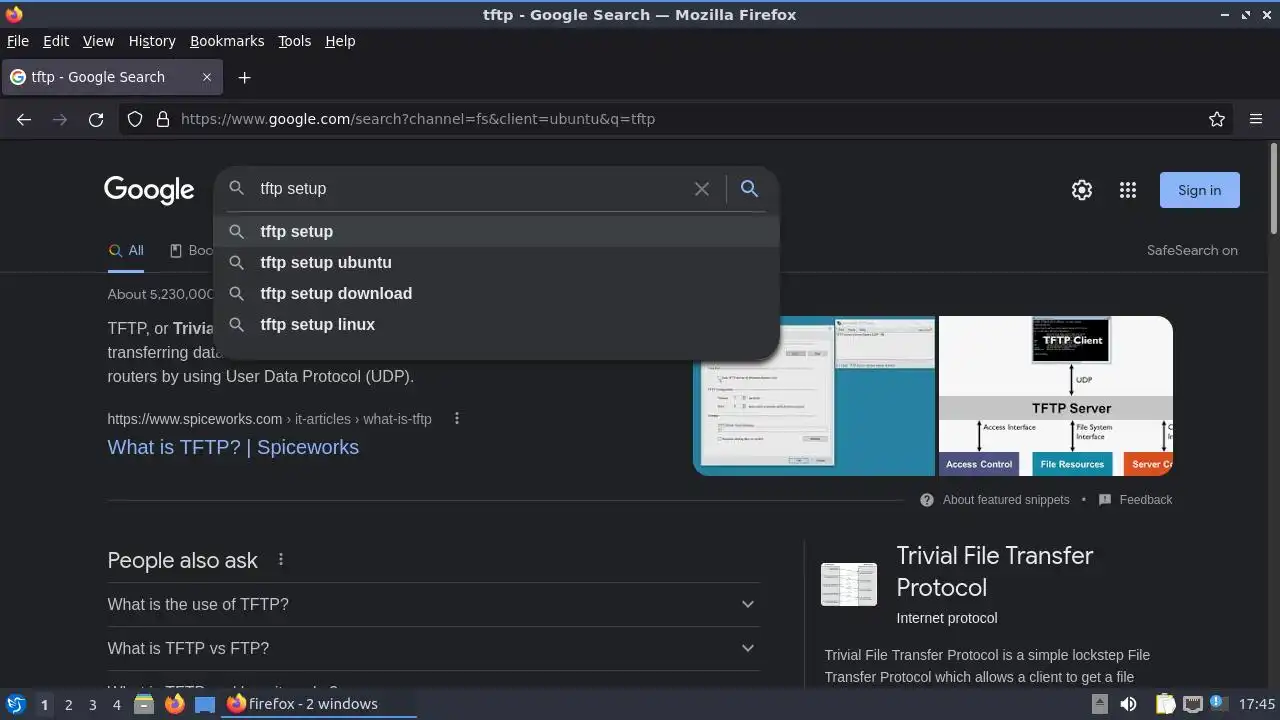Open the removable media tray icon
Screen dimensions: 1280x720
pos(1099,704)
